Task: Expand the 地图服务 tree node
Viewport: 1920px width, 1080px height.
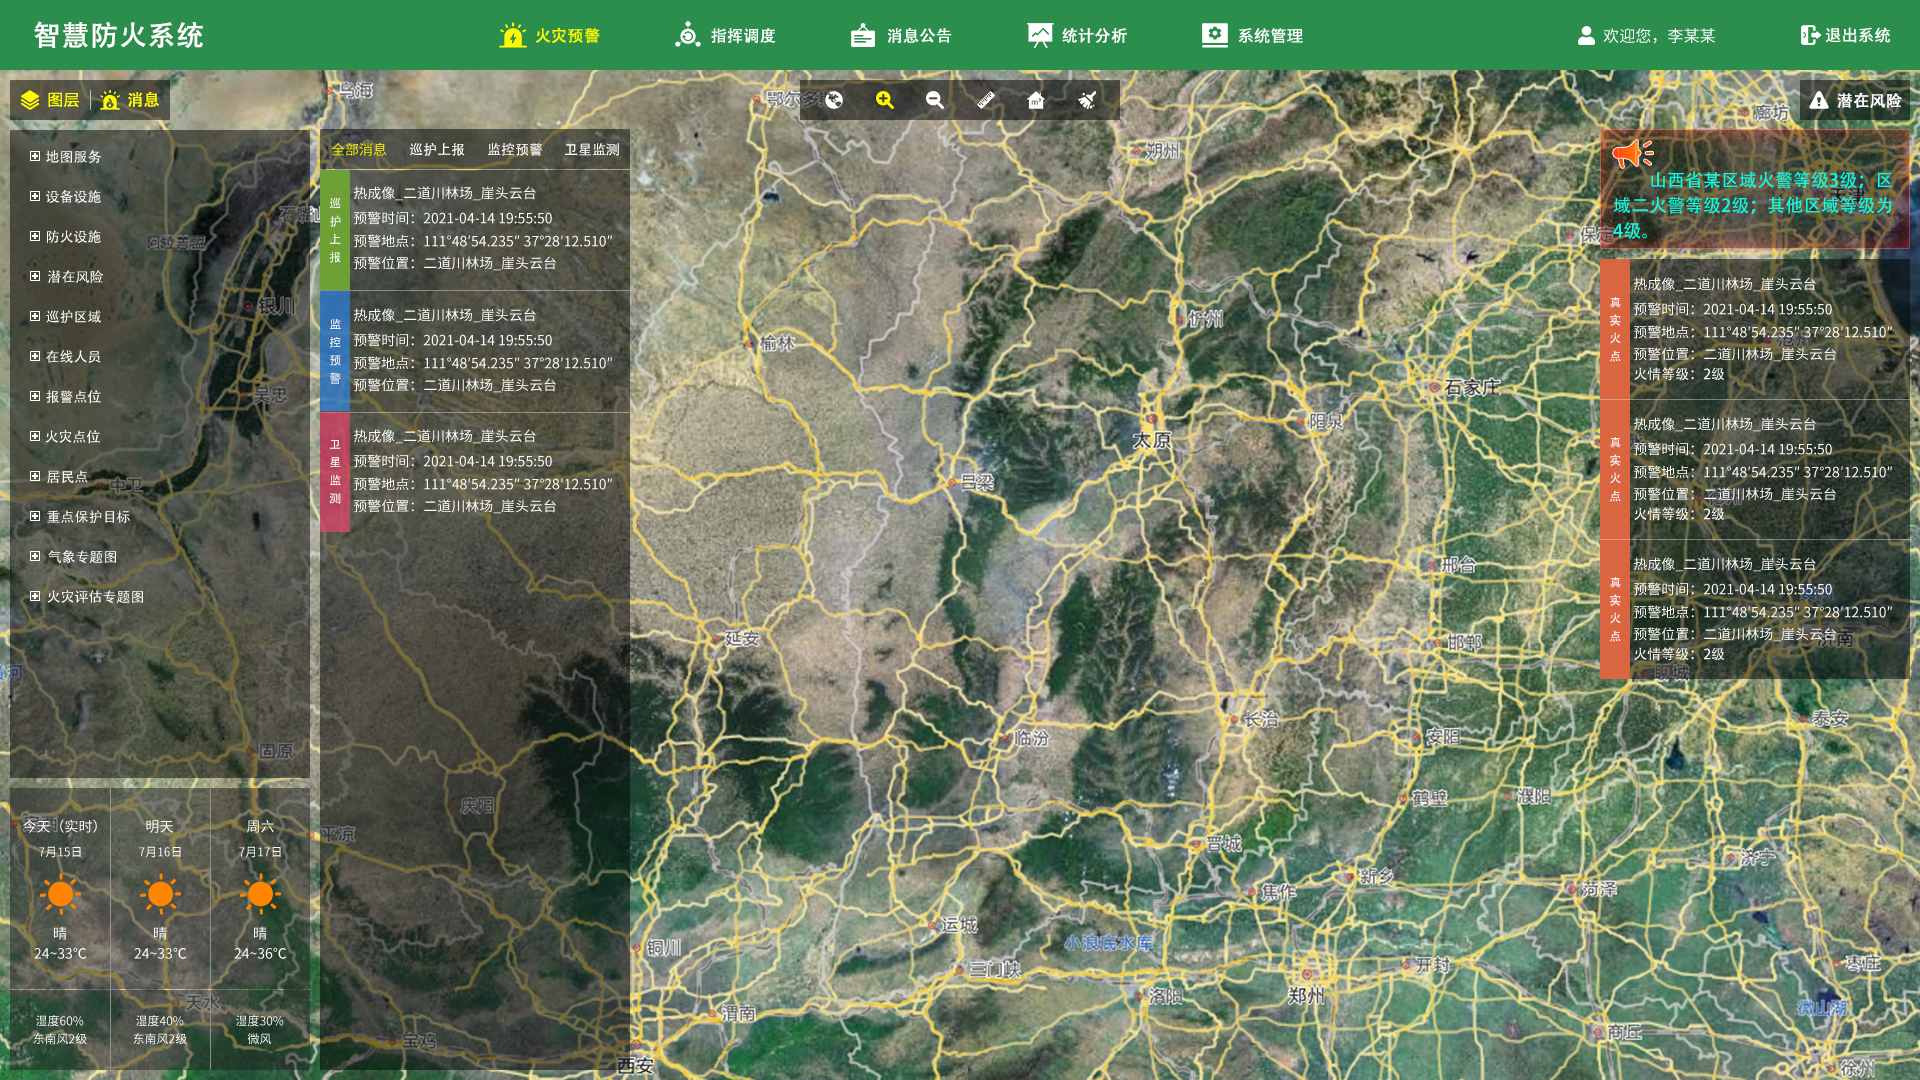Action: click(x=35, y=156)
